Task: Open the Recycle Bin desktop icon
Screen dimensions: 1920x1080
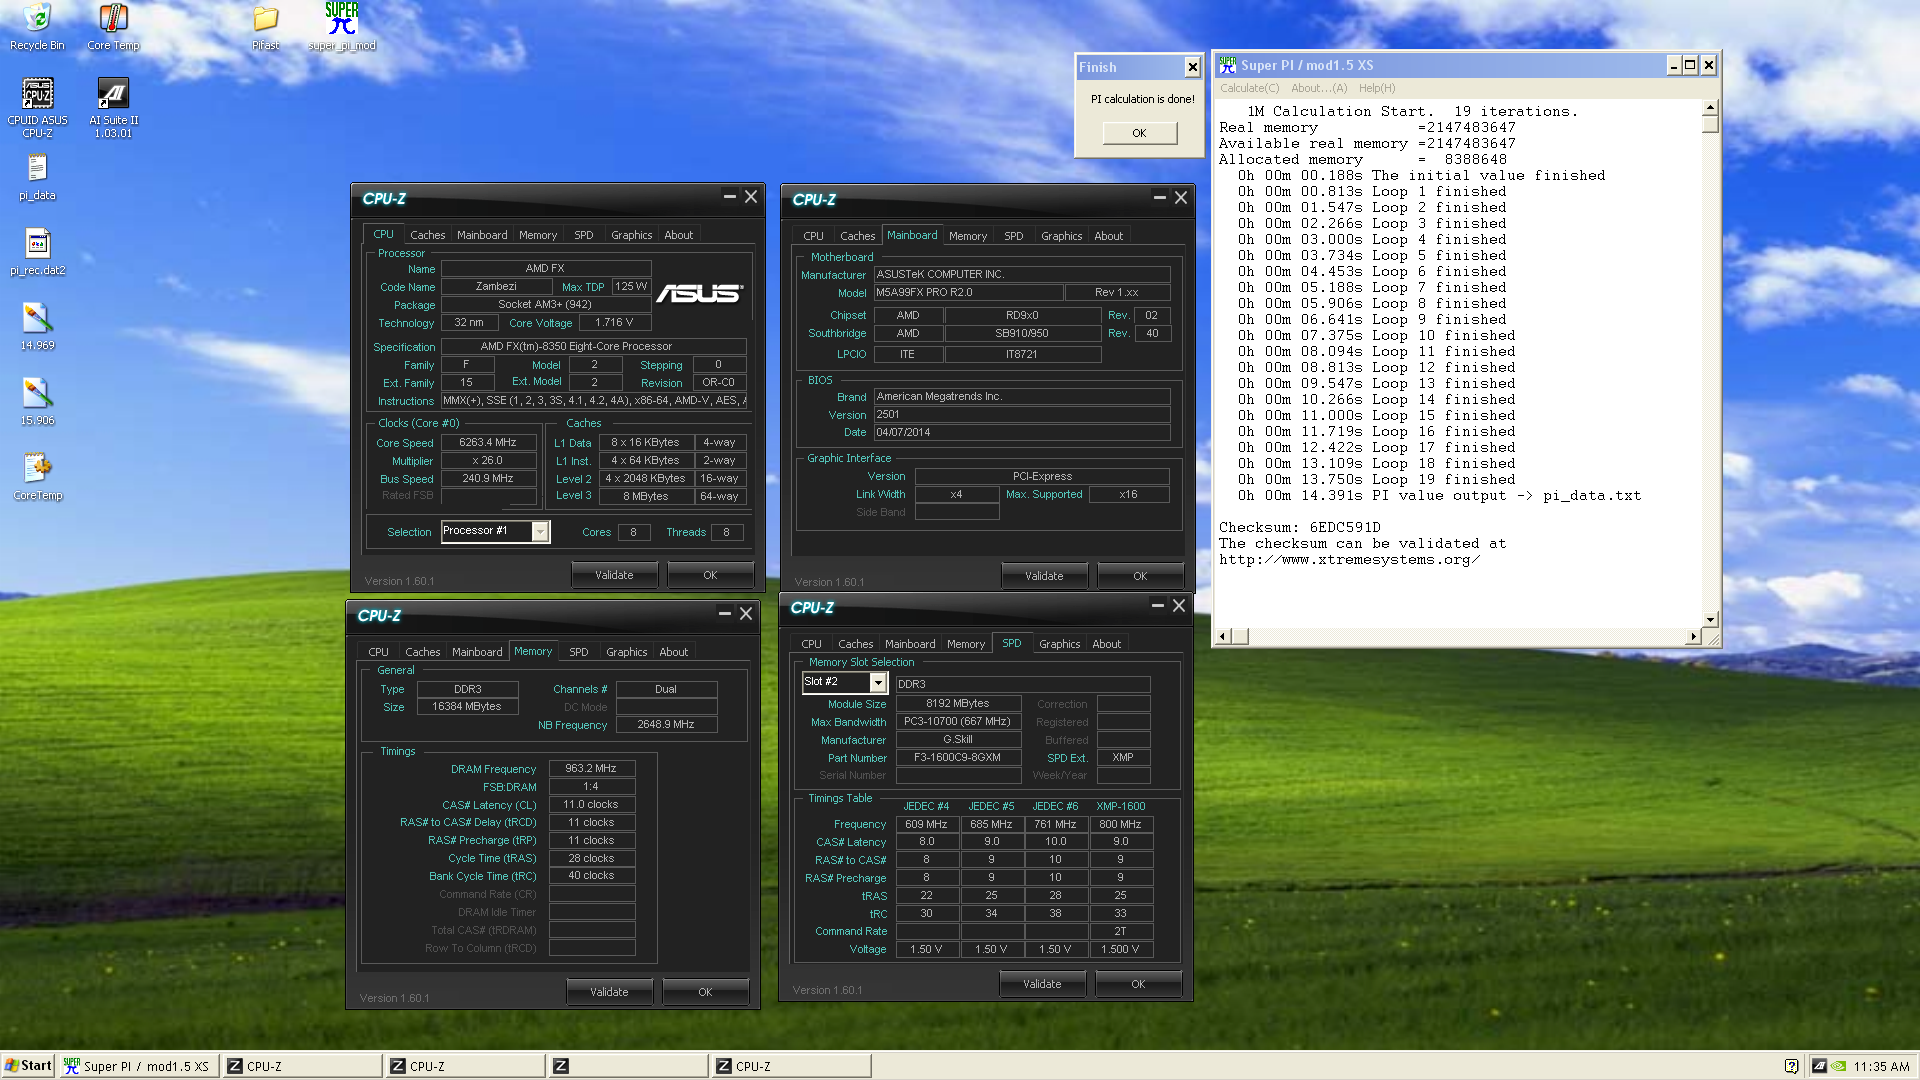Action: coord(37,26)
